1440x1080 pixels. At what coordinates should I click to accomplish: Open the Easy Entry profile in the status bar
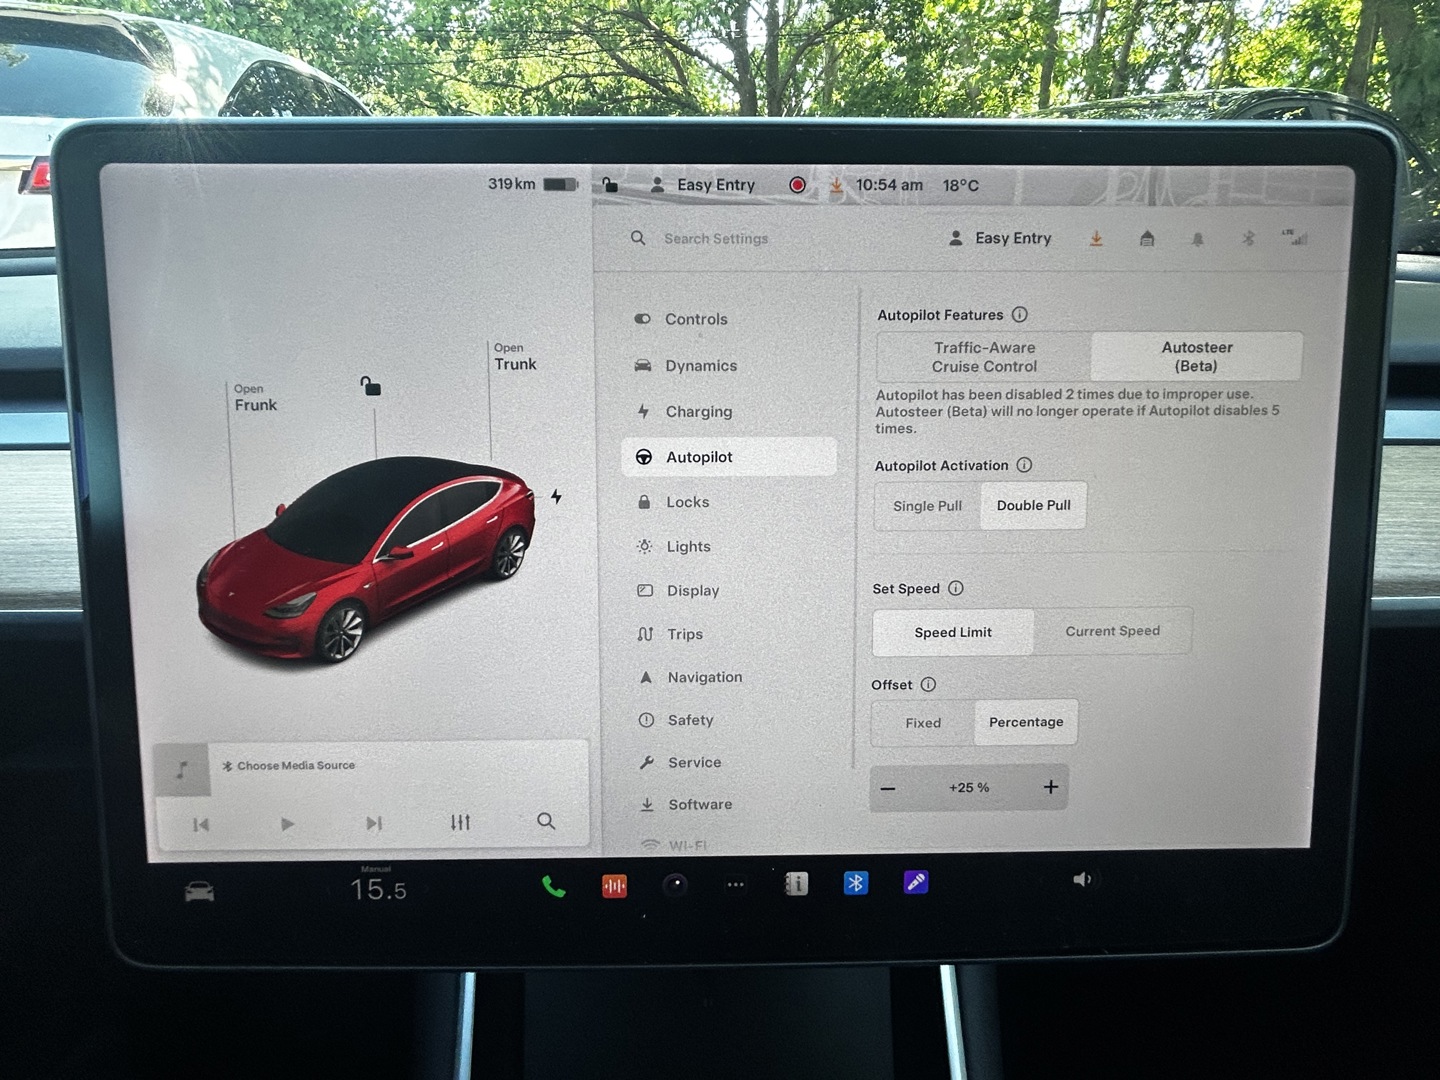[x=703, y=185]
